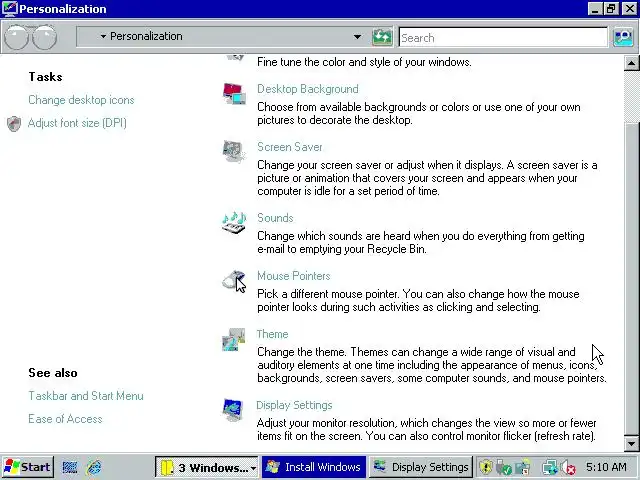Click the security shield tray icon
This screenshot has height=480, width=640.
pyautogui.click(x=486, y=467)
